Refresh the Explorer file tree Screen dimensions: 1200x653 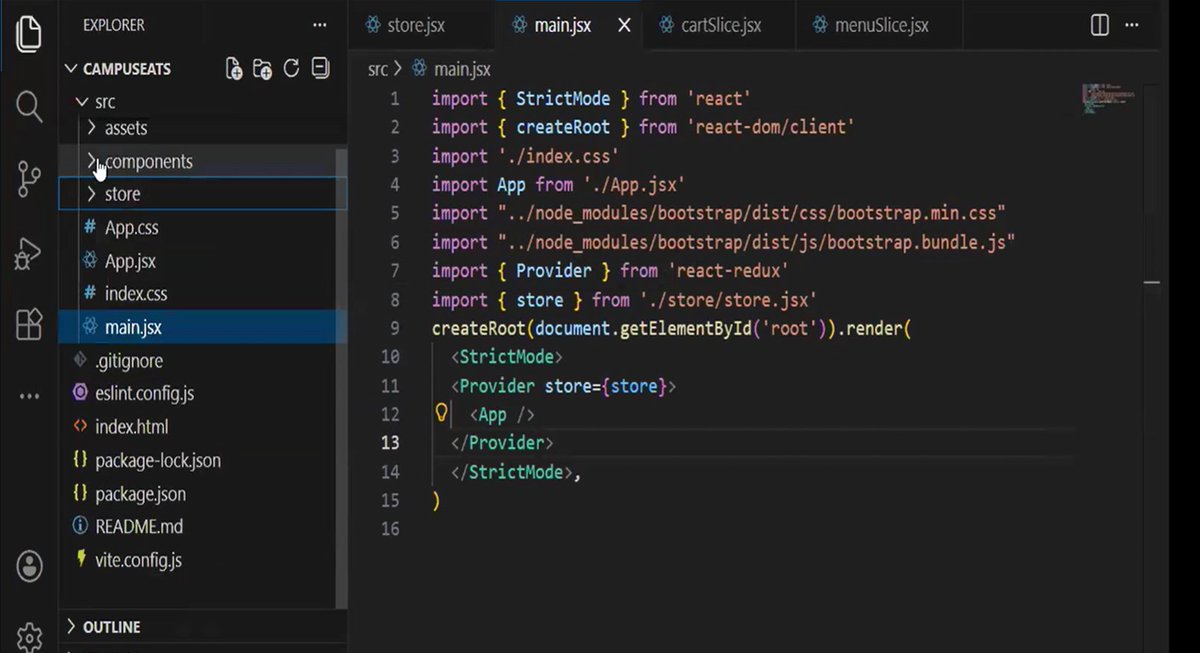point(291,69)
